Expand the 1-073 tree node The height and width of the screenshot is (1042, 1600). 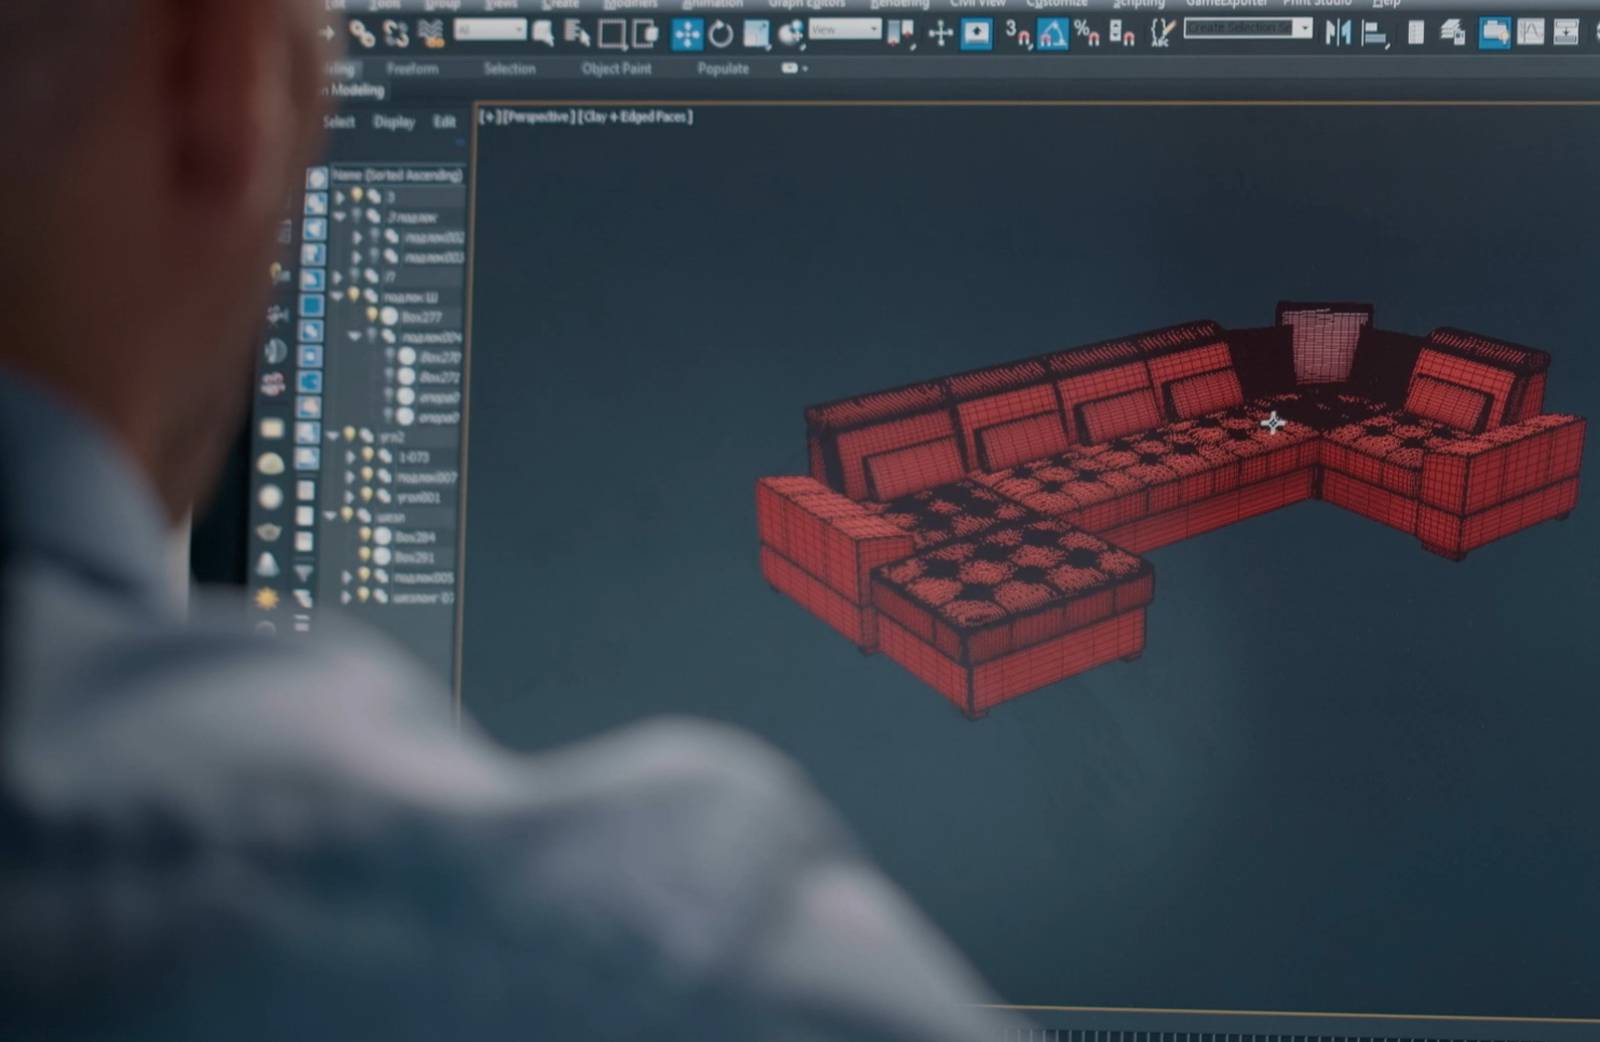[350, 456]
